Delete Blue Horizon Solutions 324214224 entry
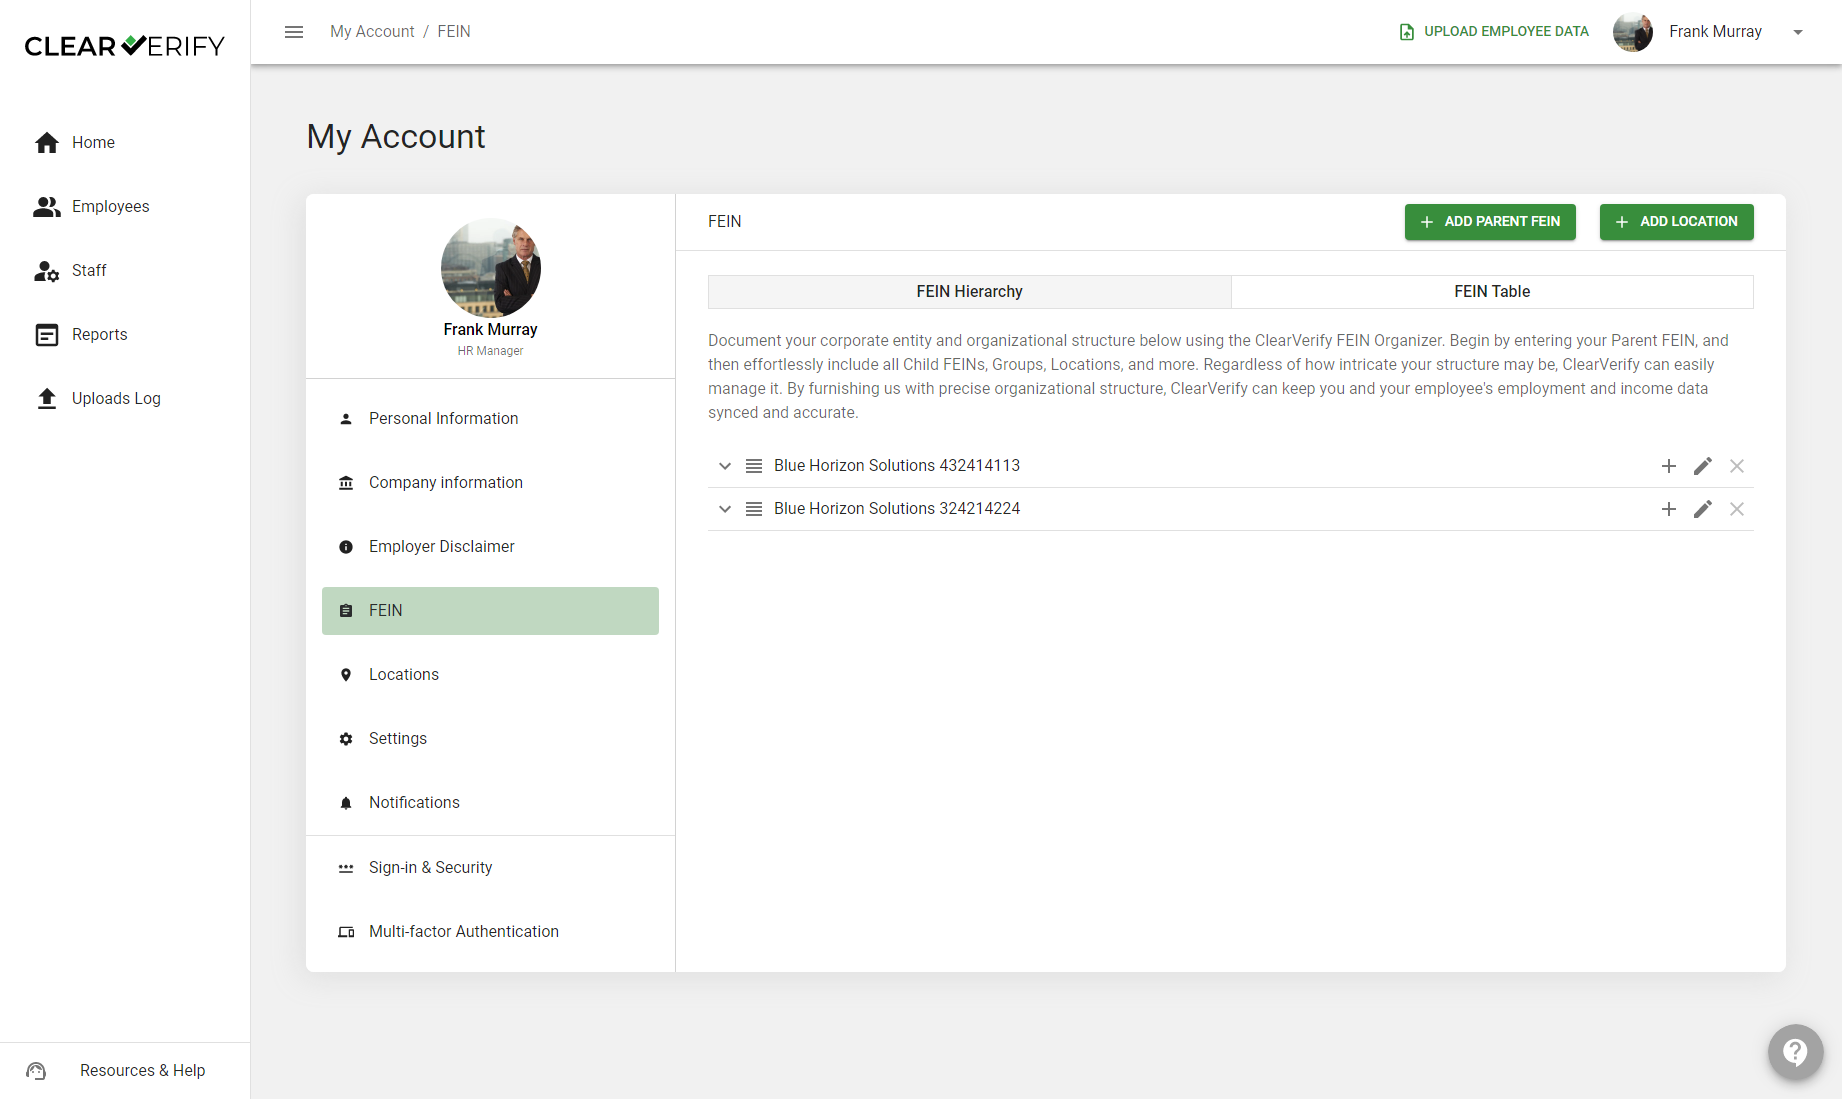 tap(1737, 509)
